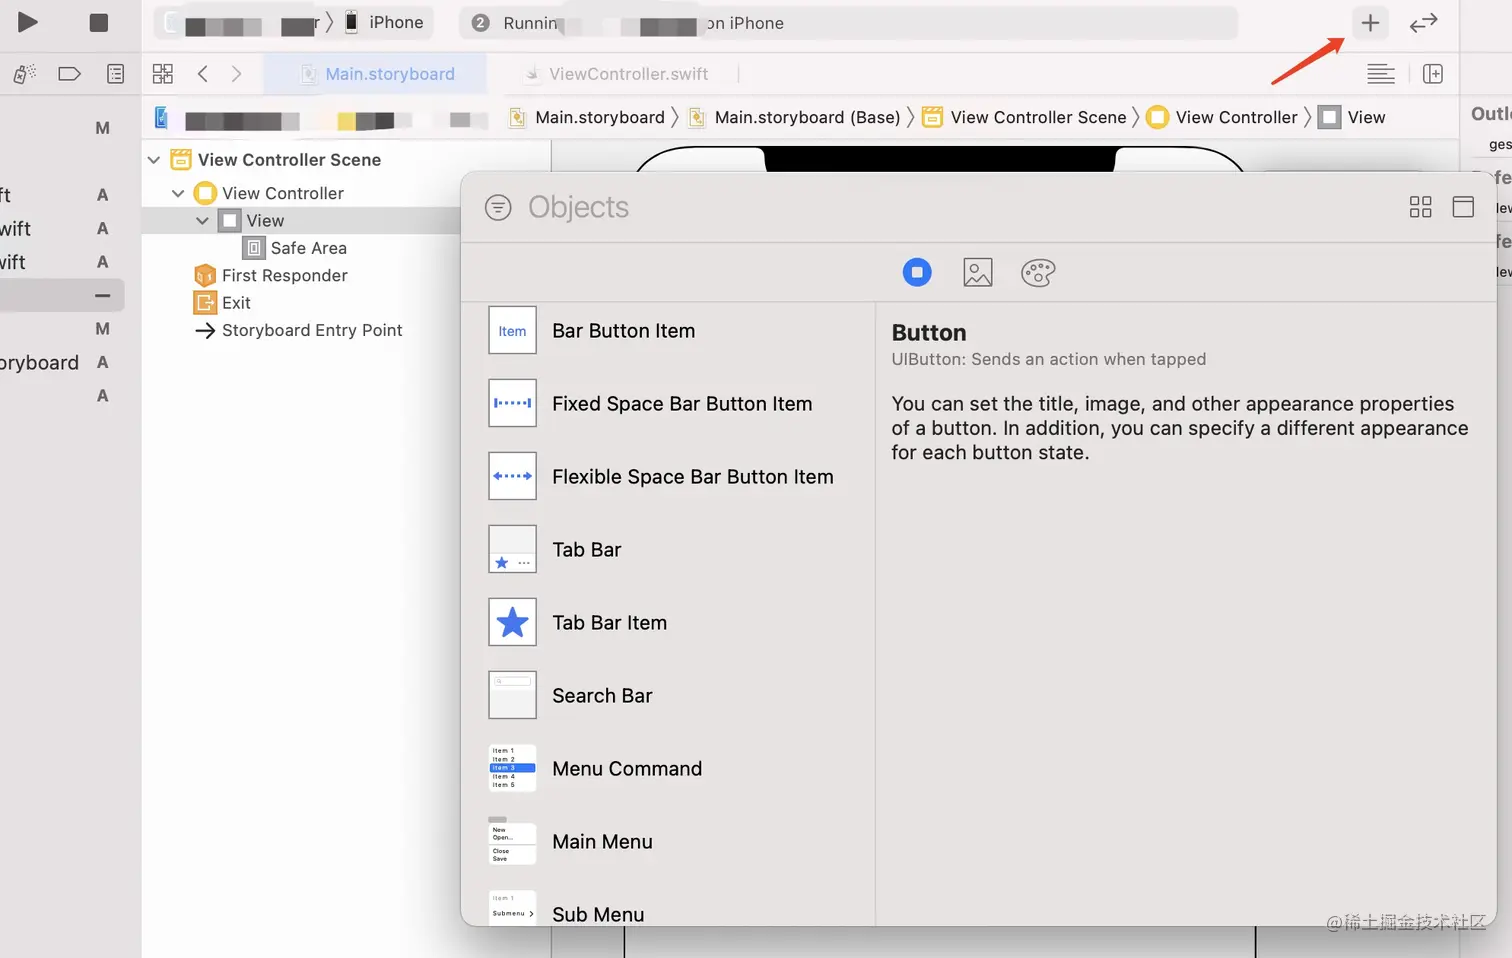Click Main.storyboard (Base) in the jump bar

[795, 117]
